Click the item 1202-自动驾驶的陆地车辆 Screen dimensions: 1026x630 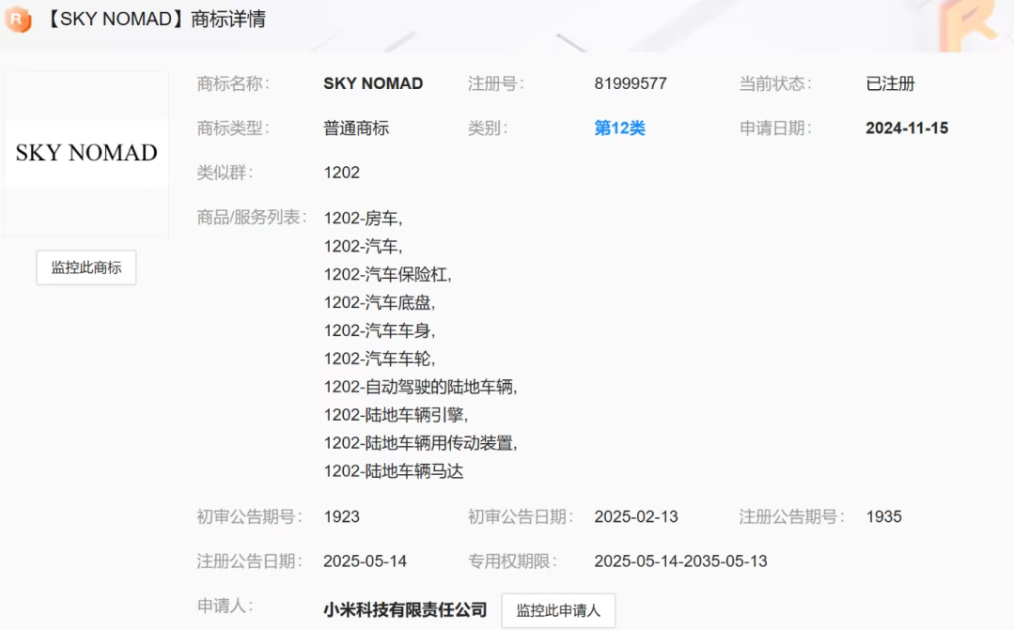coord(421,387)
